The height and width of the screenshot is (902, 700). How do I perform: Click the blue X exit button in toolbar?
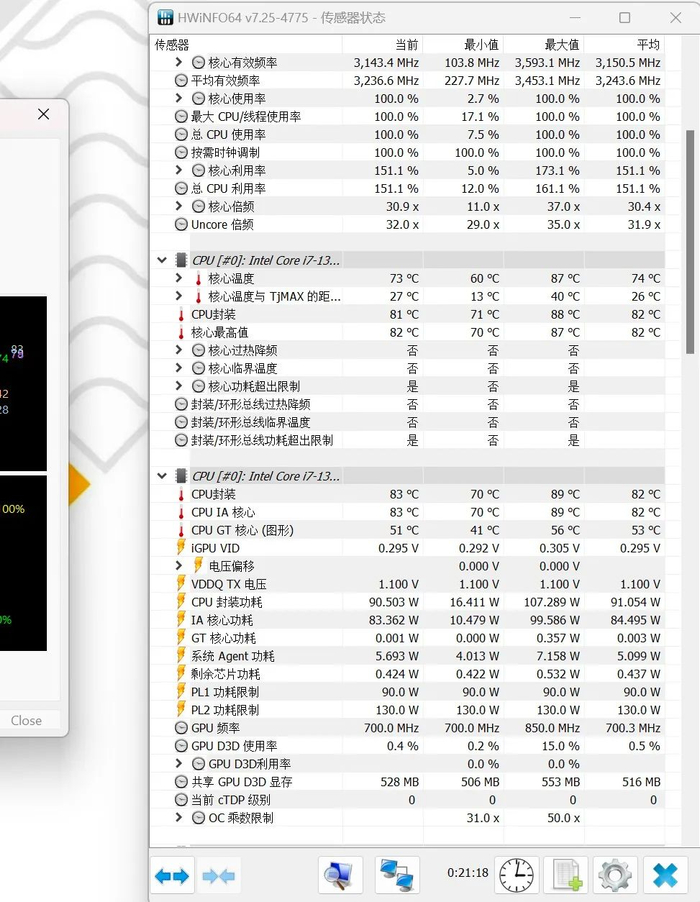coord(665,875)
